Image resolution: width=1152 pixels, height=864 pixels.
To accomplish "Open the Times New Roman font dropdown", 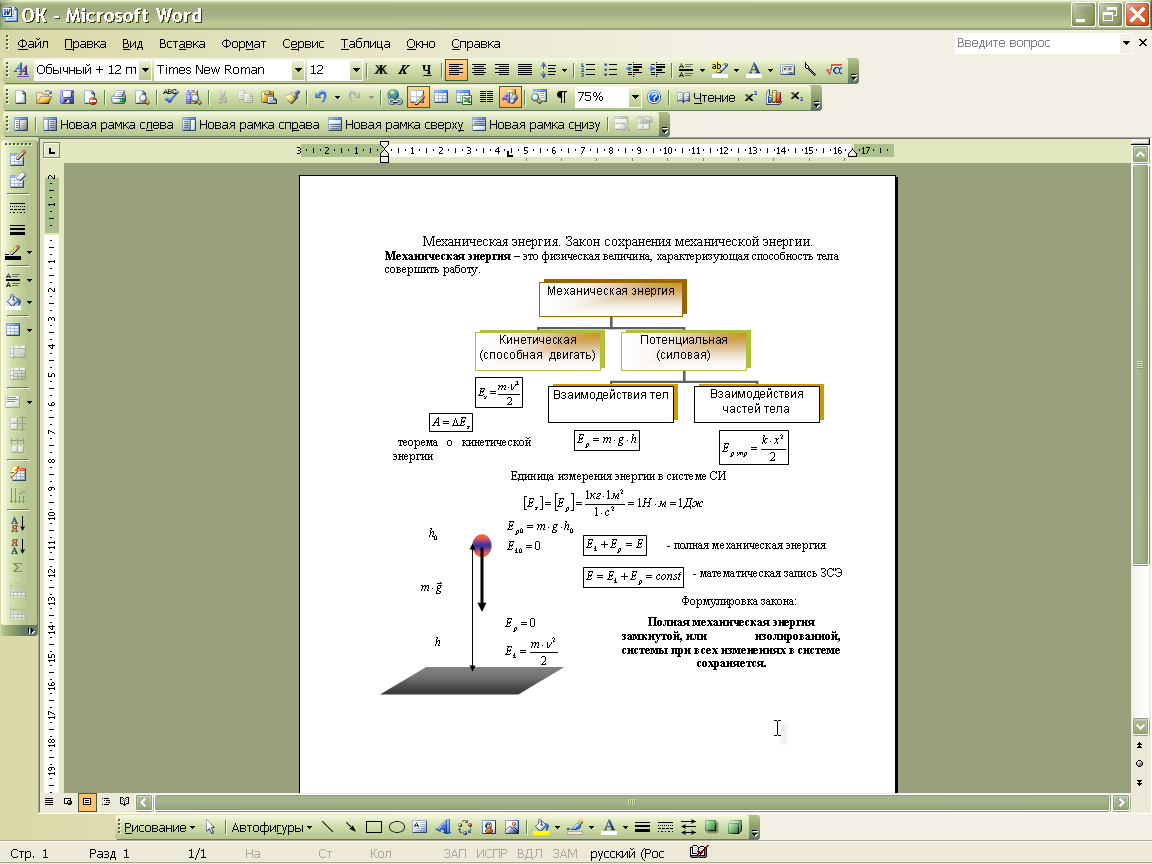I will click(x=298, y=70).
